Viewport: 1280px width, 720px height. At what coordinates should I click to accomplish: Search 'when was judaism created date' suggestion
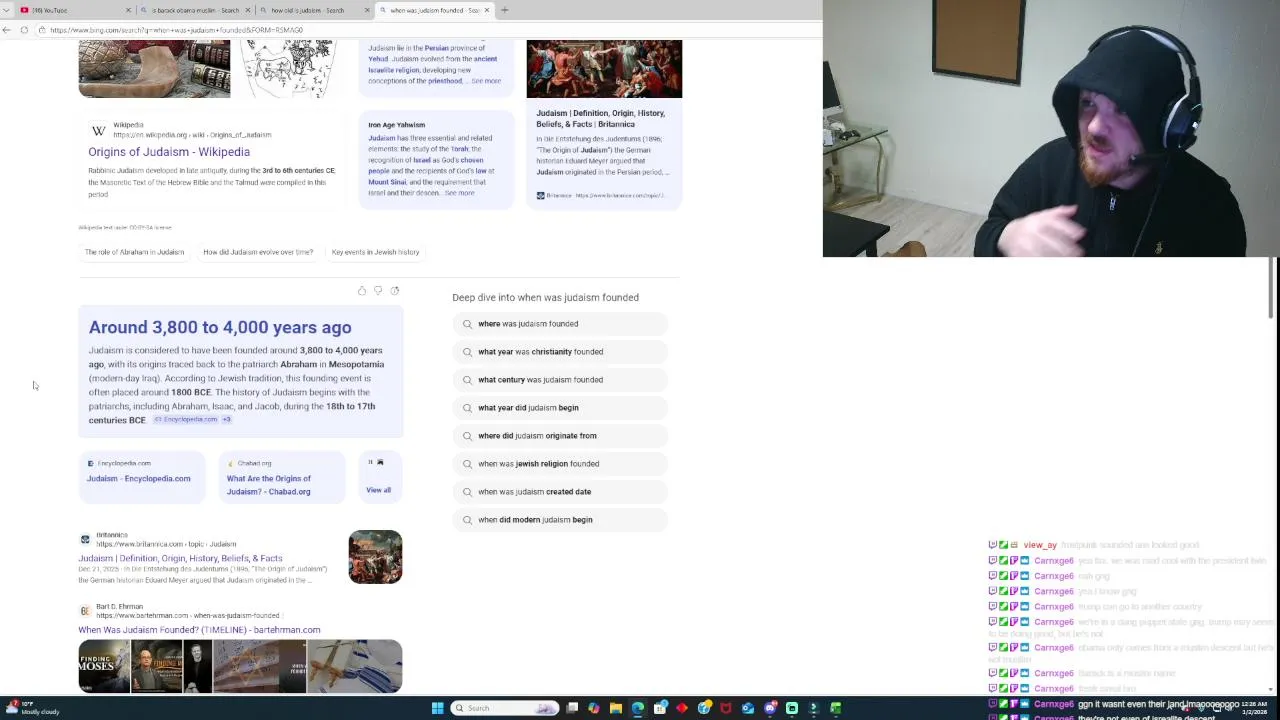[560, 492]
